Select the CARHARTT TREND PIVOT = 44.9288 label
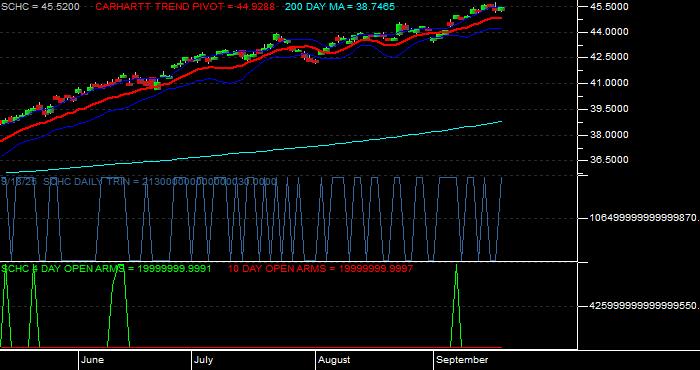Image resolution: width=700 pixels, height=370 pixels. coord(185,7)
